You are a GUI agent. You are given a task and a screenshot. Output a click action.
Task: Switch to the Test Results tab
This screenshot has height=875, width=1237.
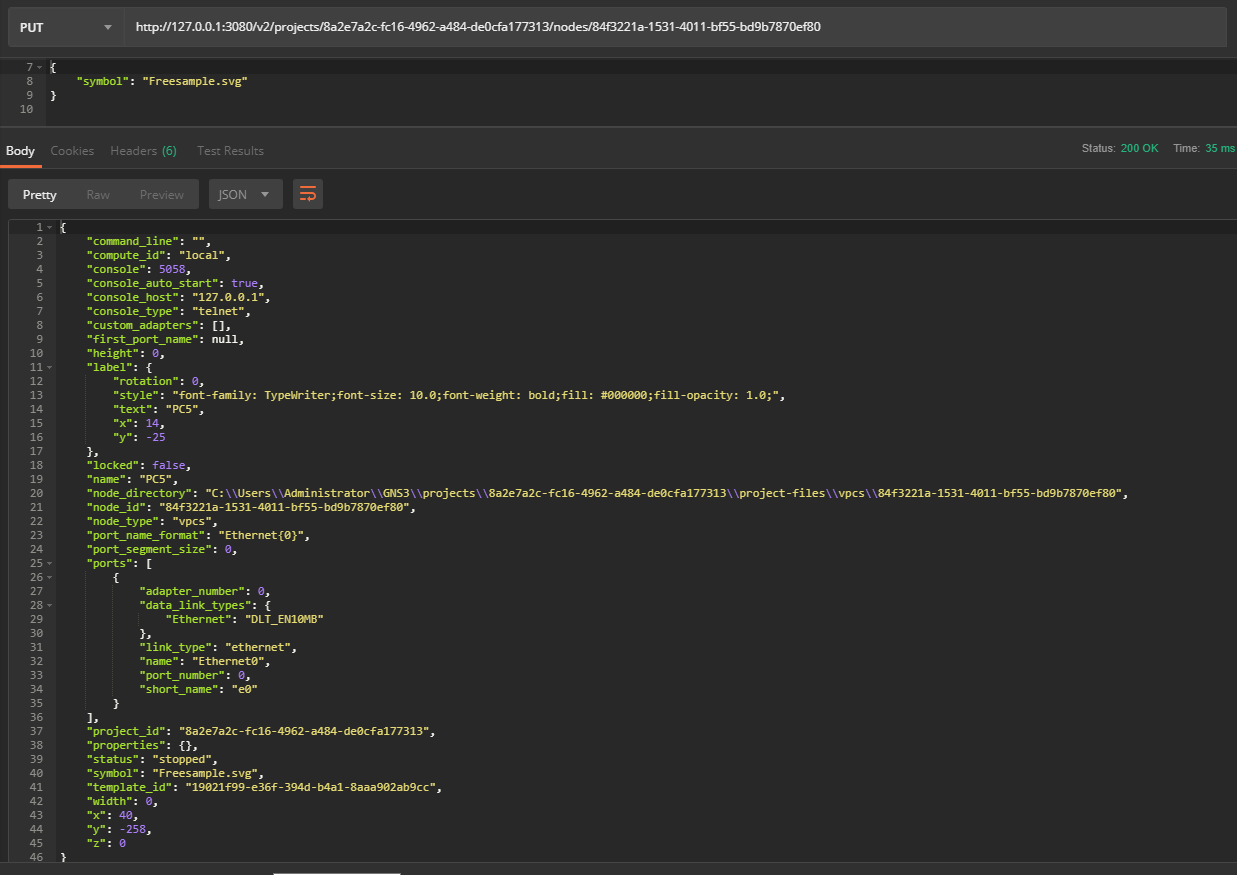point(230,150)
